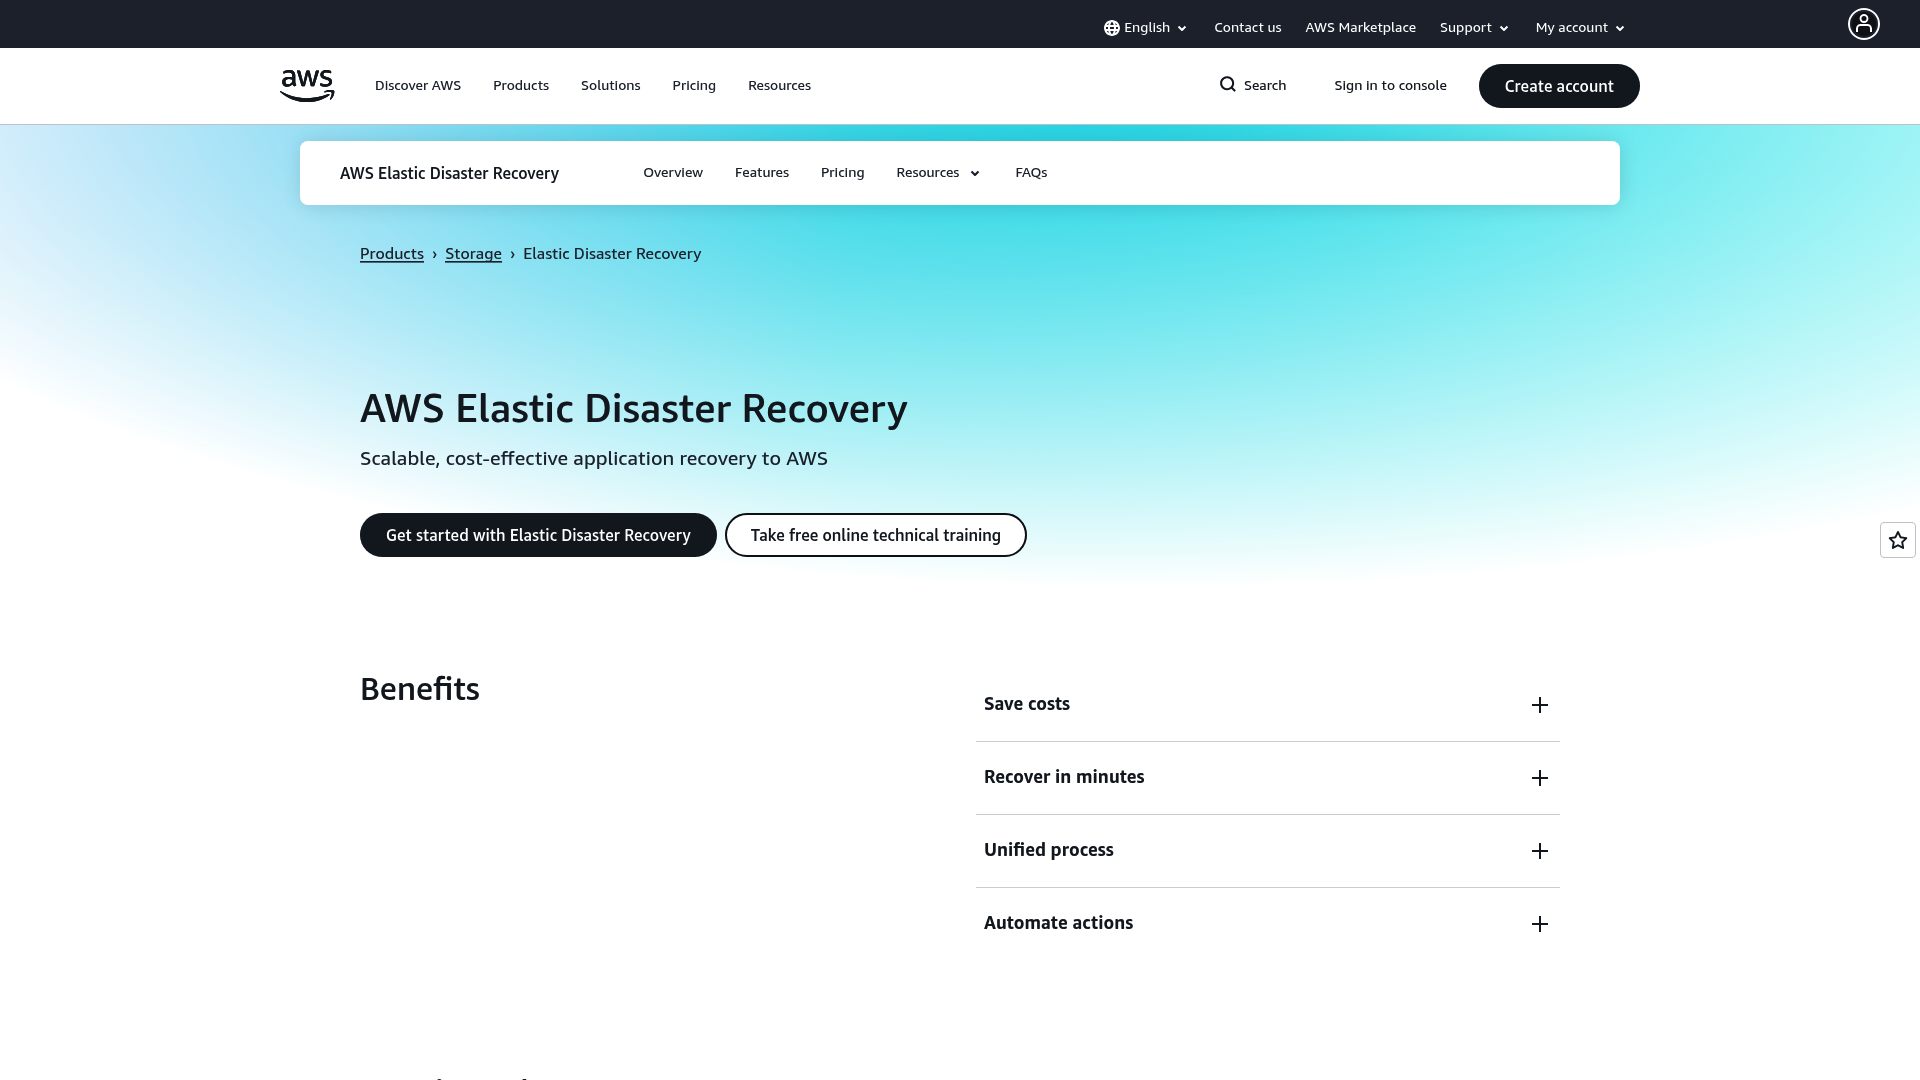Open the English language dropdown
The height and width of the screenshot is (1080, 1920).
pyautogui.click(x=1146, y=27)
